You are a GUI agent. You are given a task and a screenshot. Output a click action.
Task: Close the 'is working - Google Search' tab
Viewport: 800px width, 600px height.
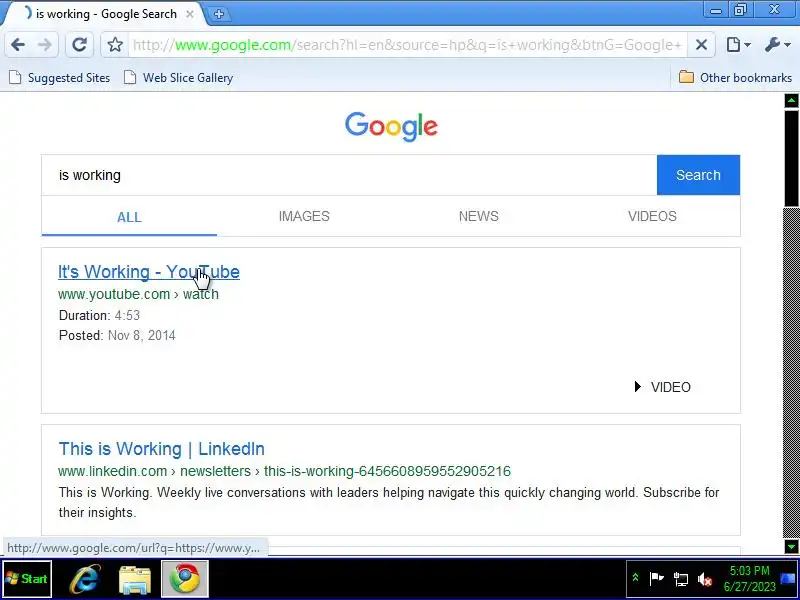(190, 14)
